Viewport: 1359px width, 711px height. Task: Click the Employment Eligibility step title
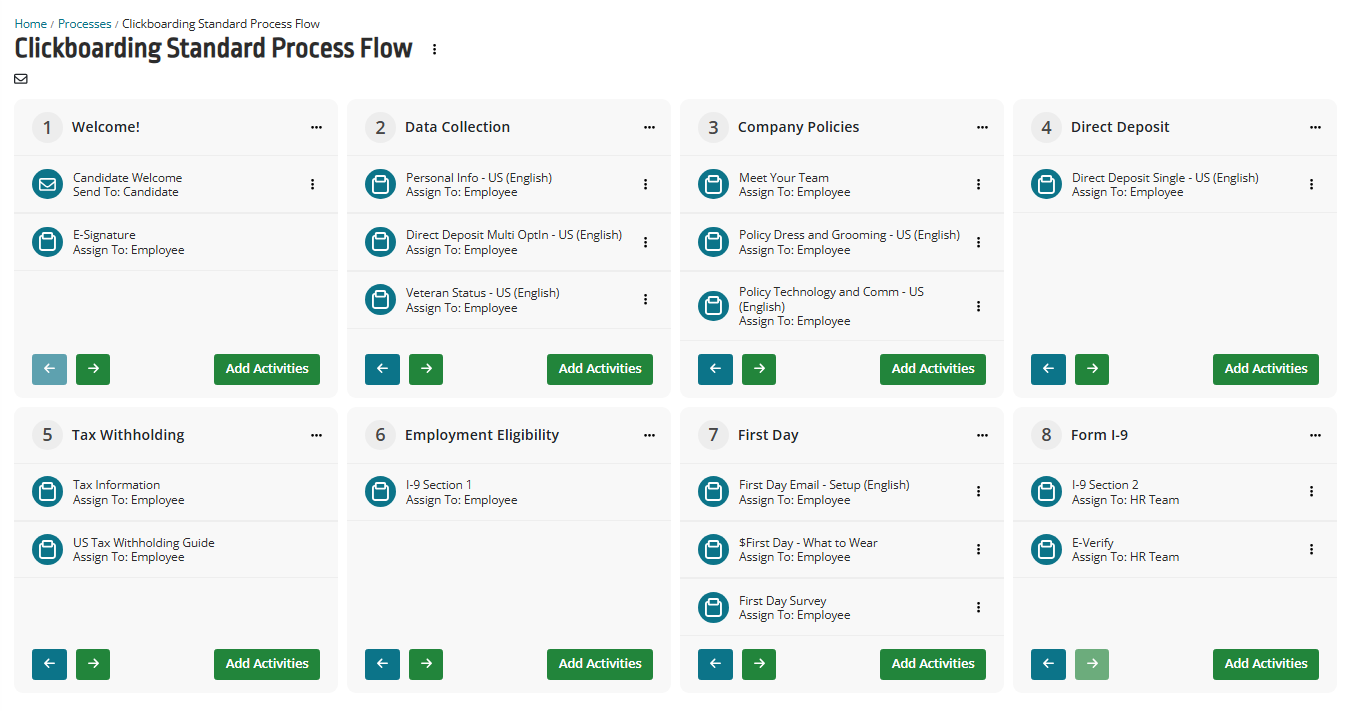[x=482, y=435]
